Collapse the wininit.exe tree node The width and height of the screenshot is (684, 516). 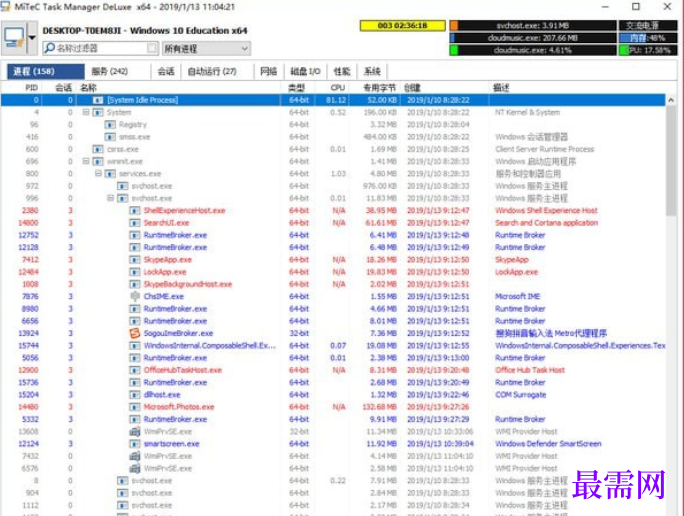coord(86,161)
